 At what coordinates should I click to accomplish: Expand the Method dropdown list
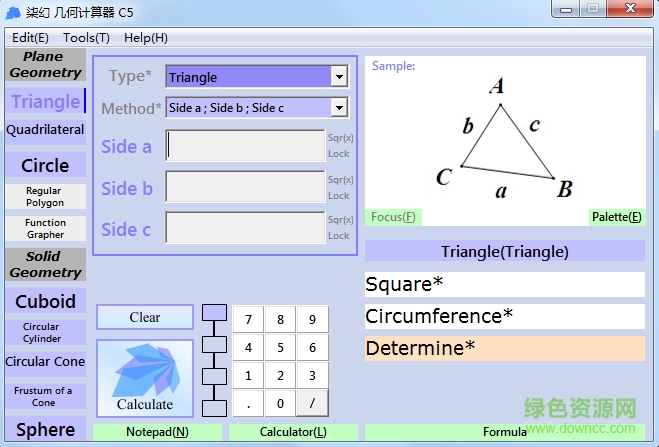click(x=339, y=108)
